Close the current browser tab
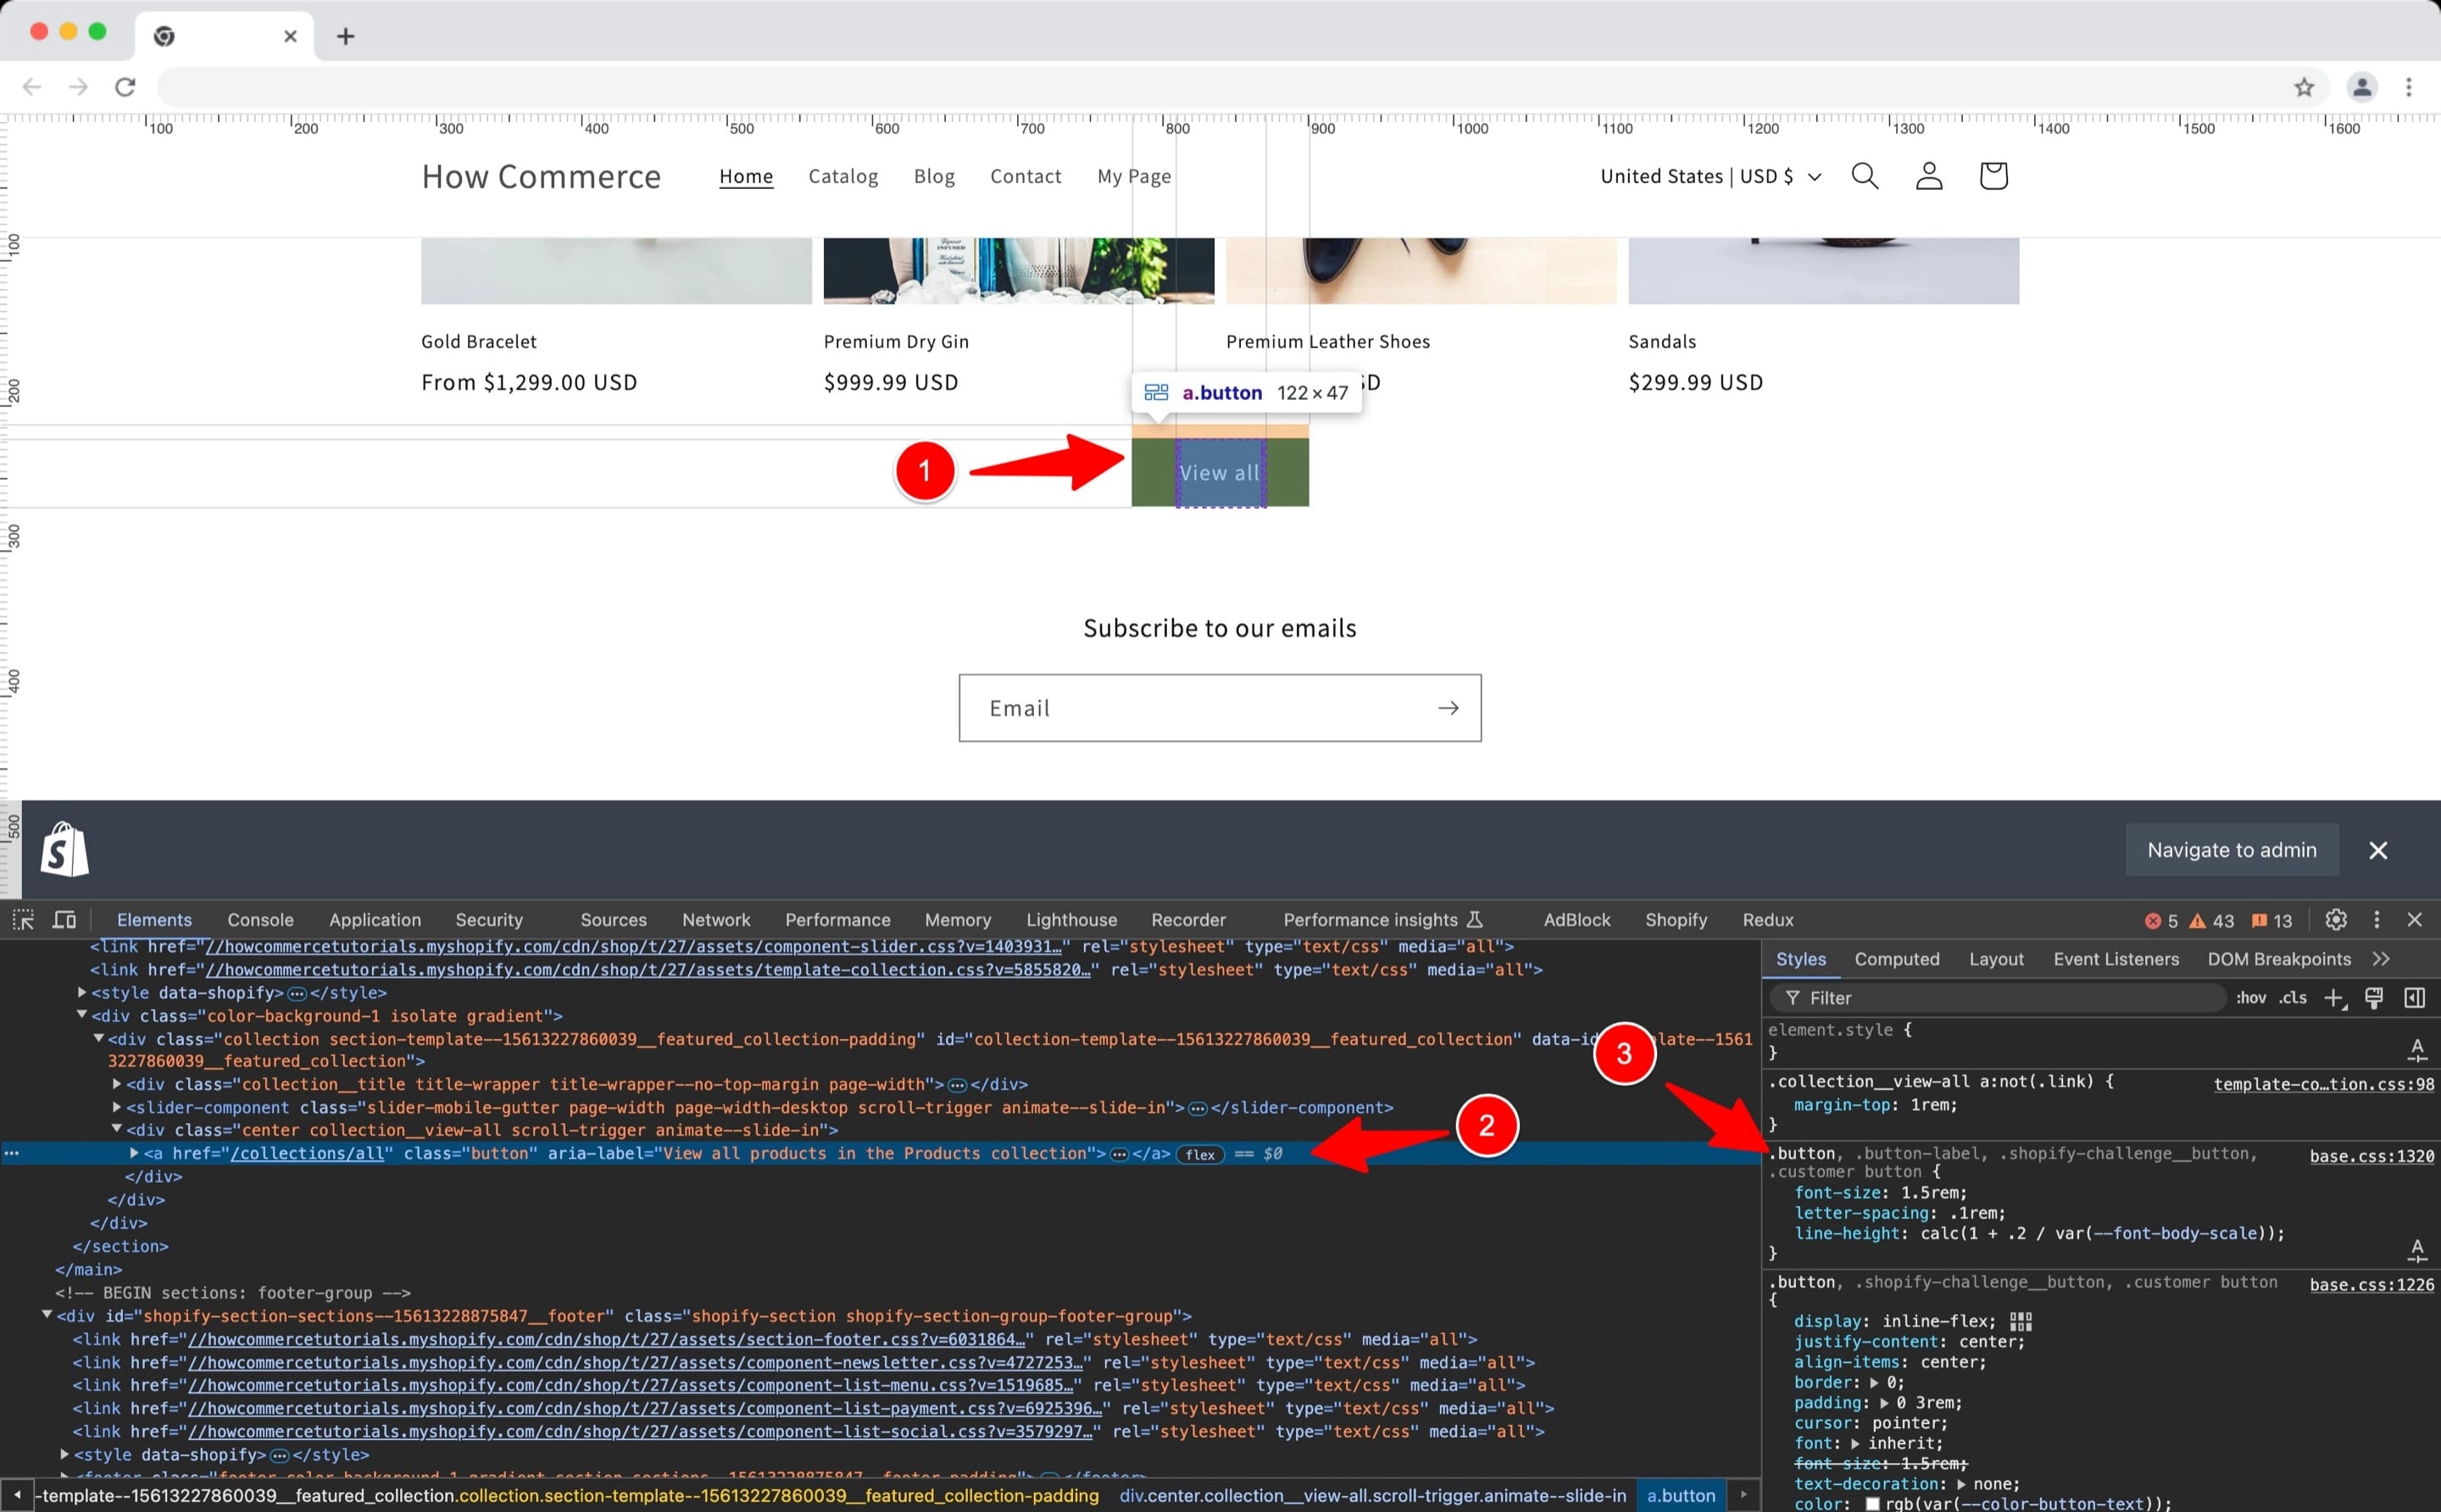The width and height of the screenshot is (2441, 1512). (290, 36)
